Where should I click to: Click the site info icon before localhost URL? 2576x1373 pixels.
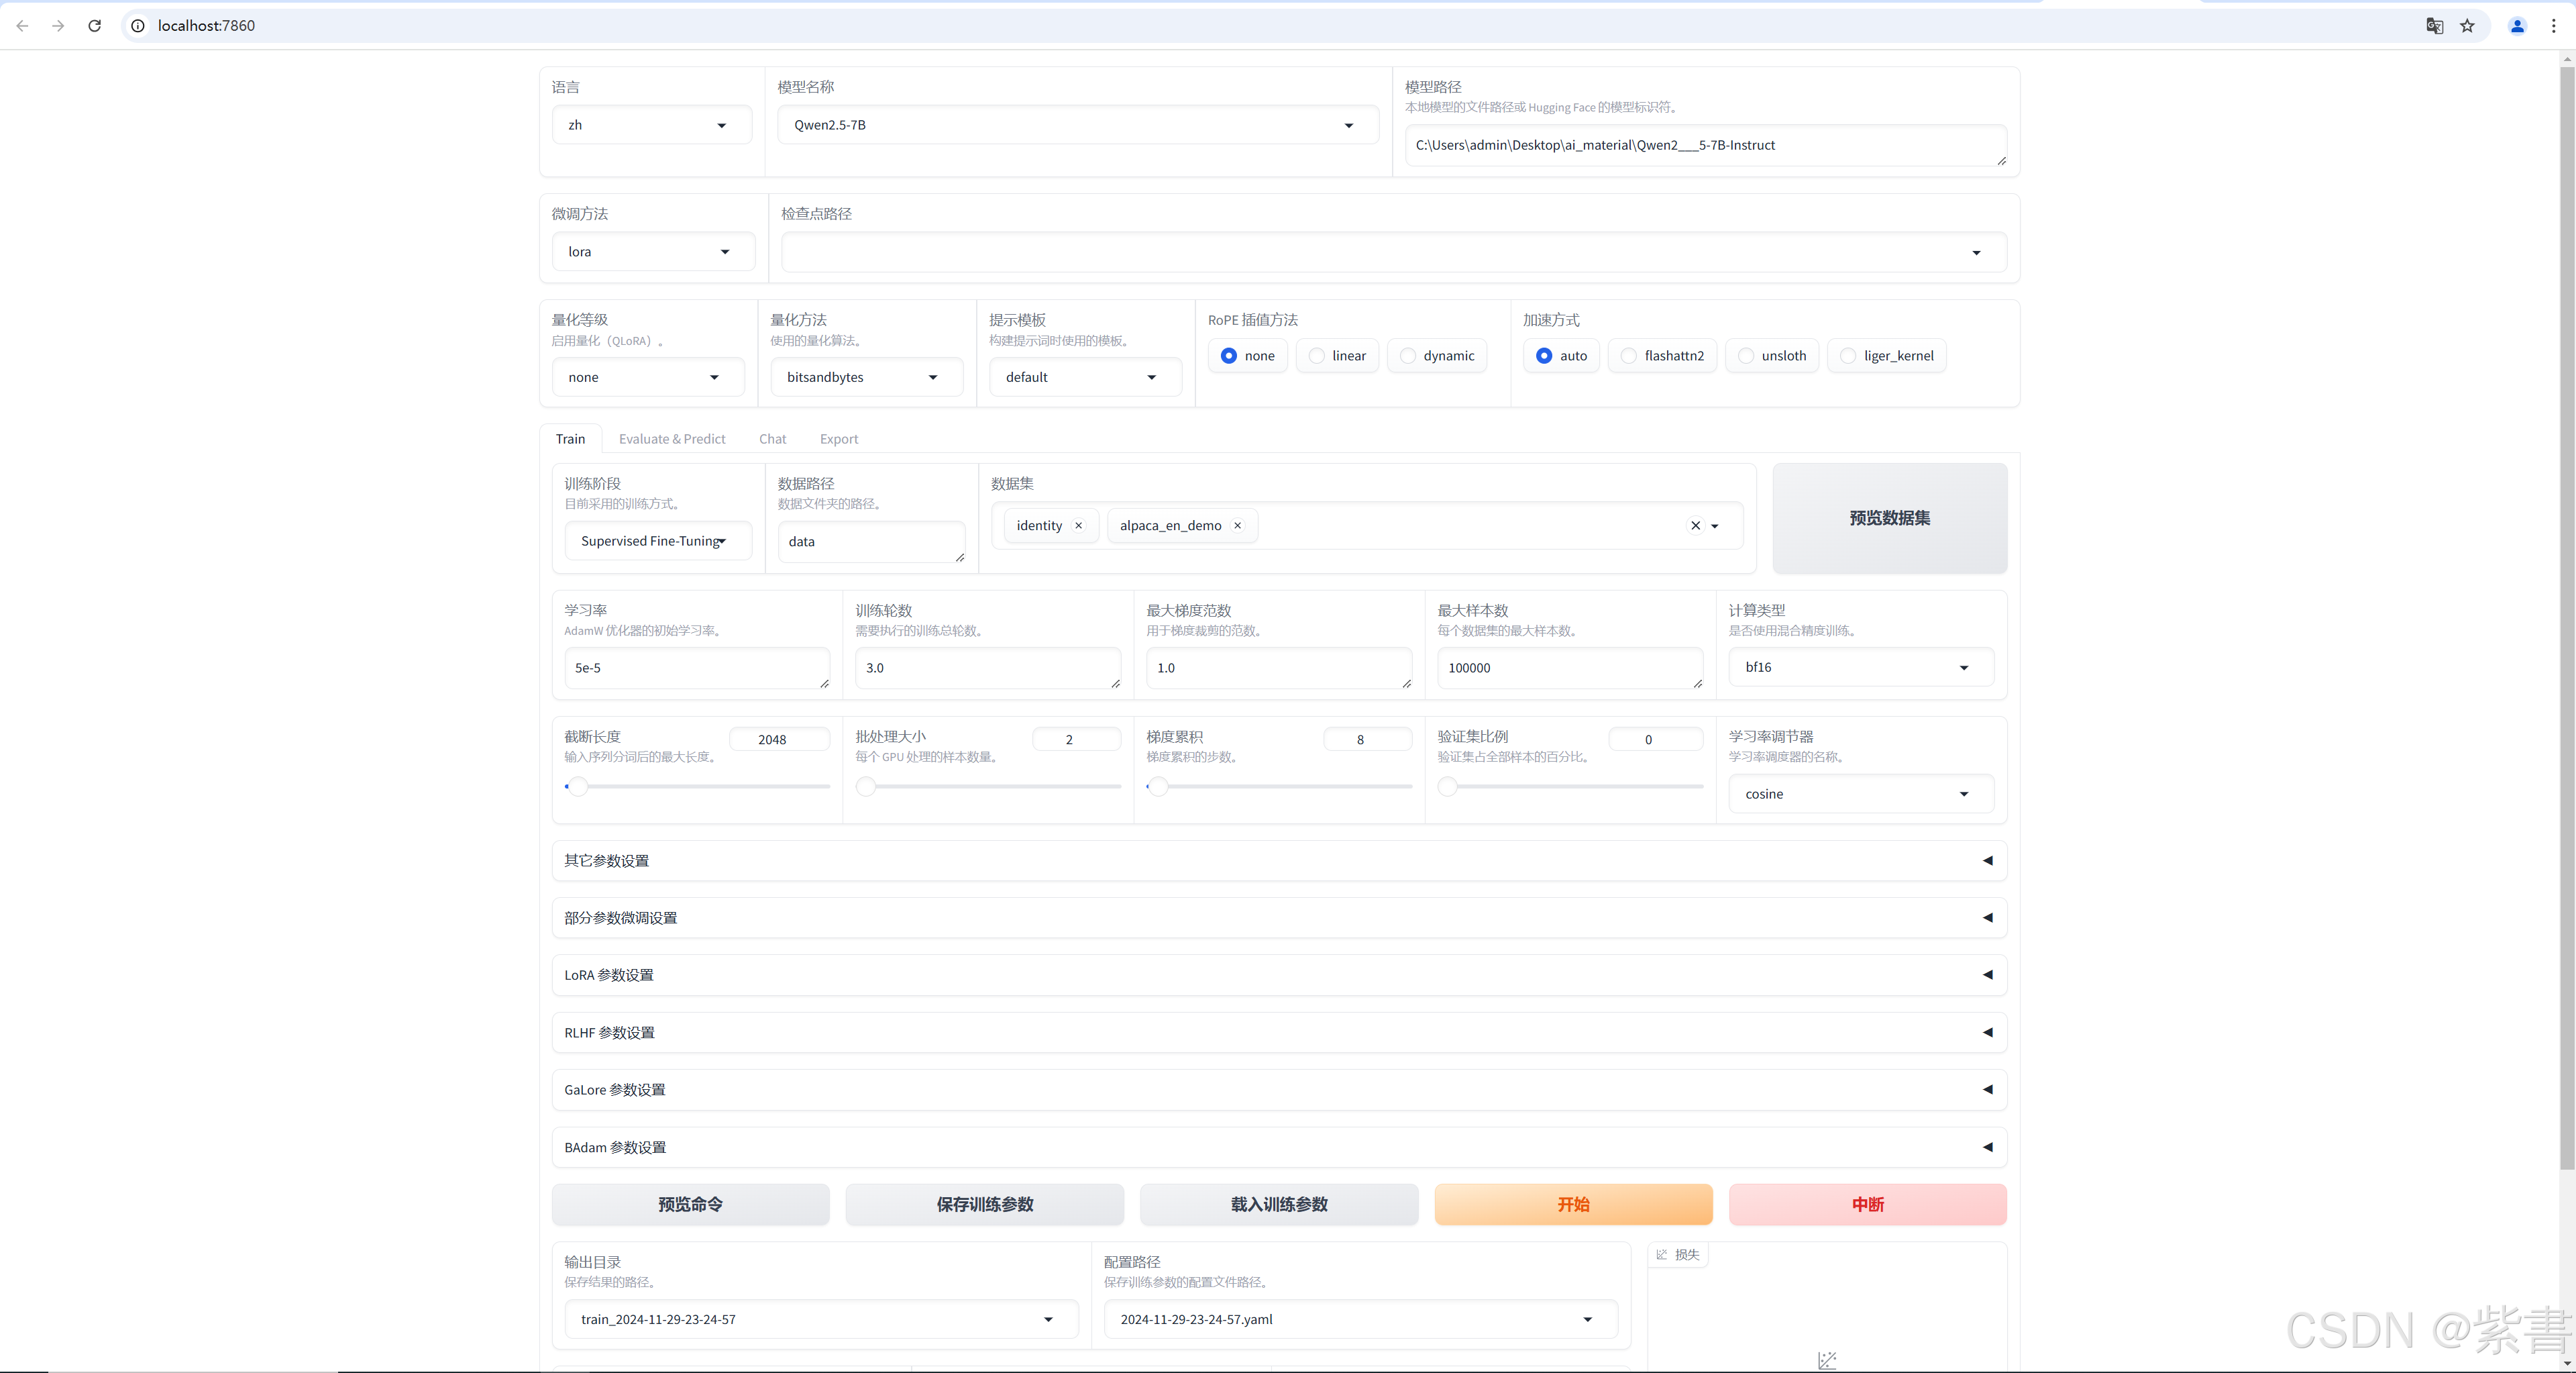(x=138, y=26)
